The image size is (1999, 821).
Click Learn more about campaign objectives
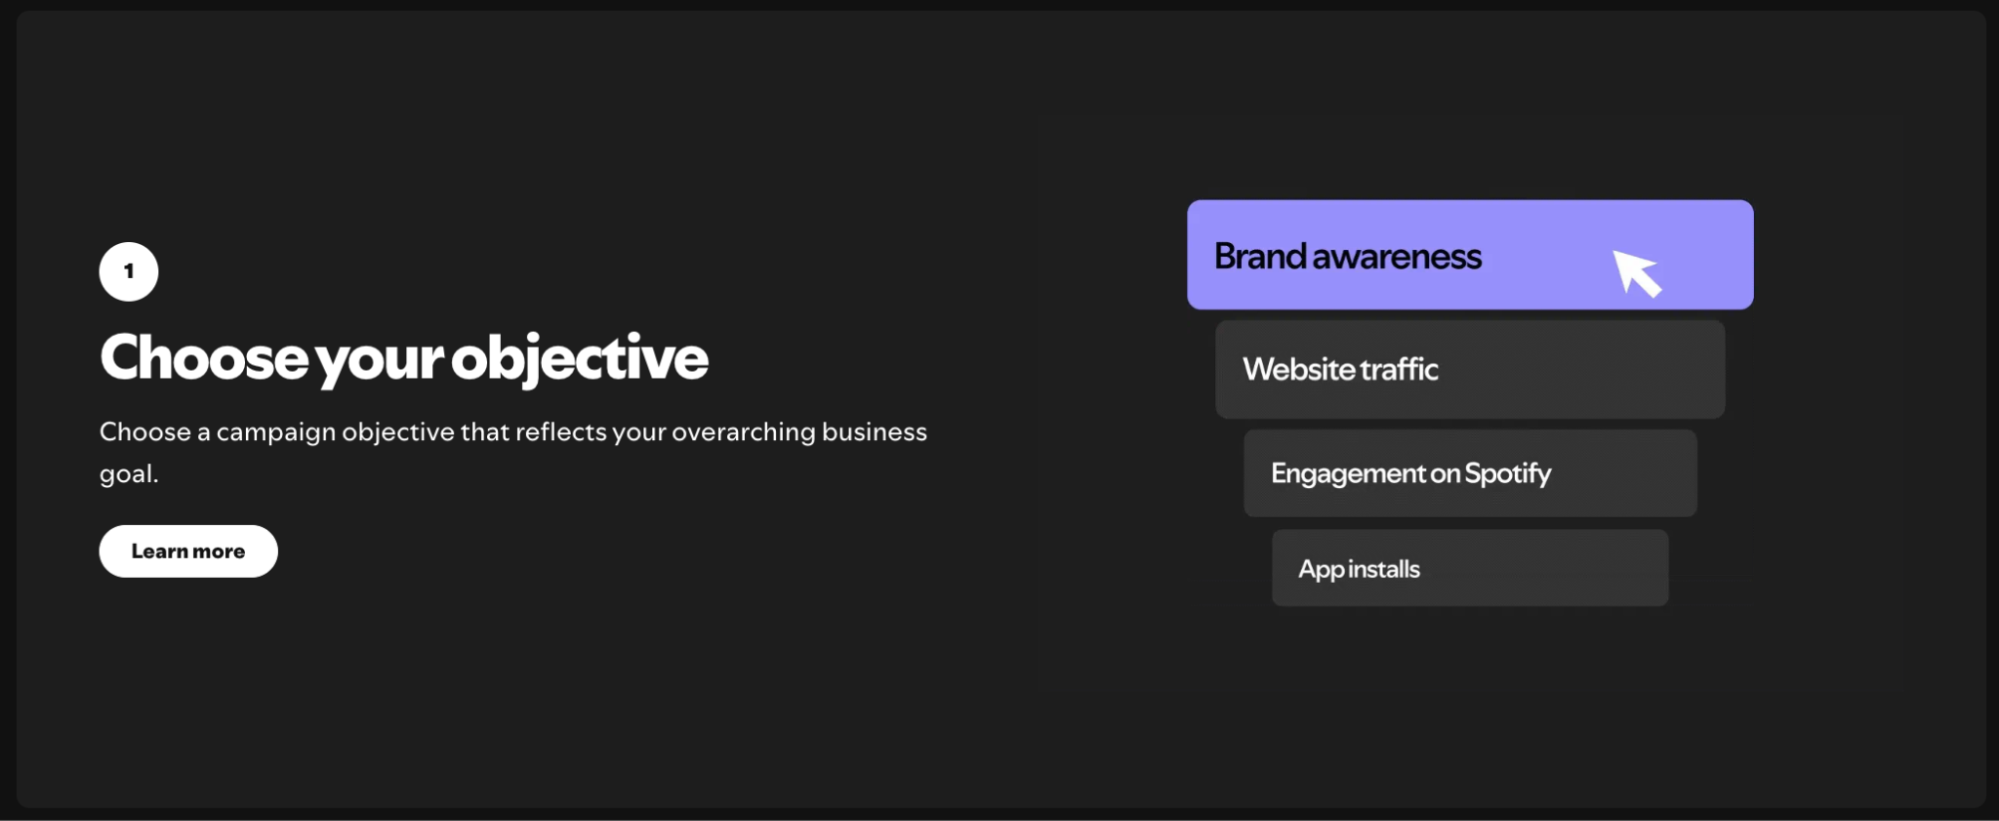(188, 550)
